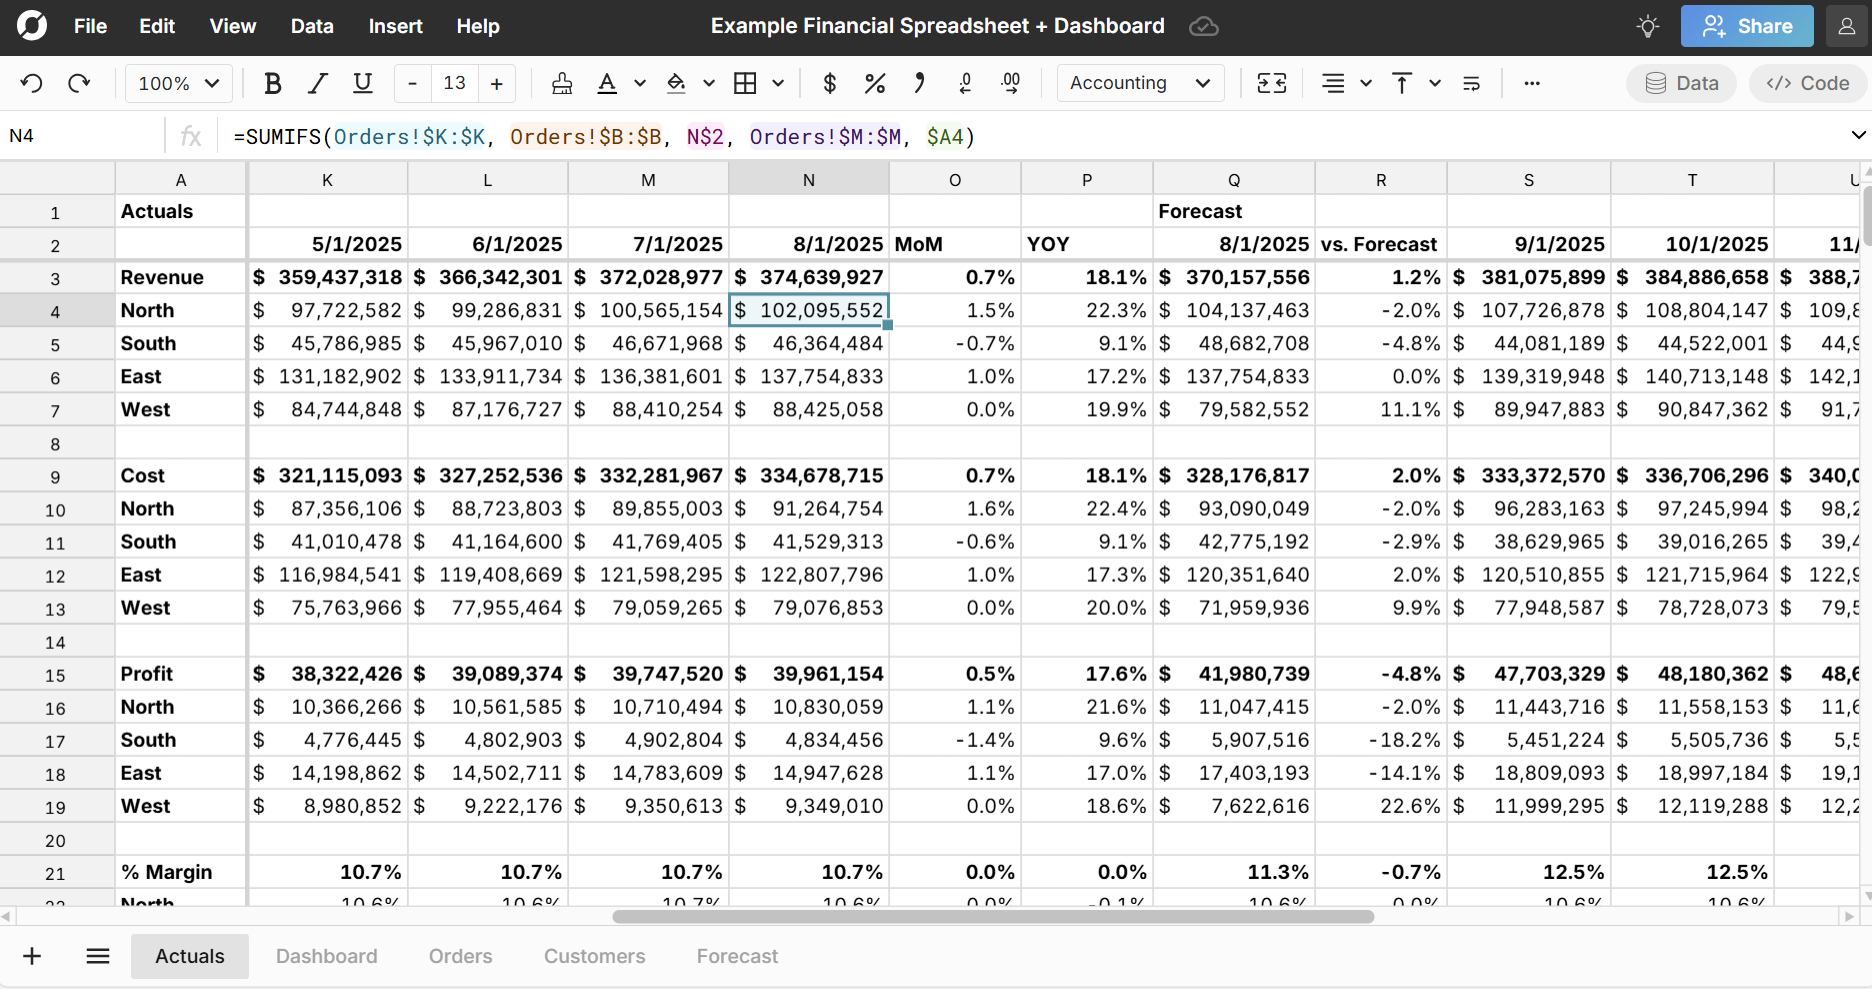1872x989 pixels.
Task: Open the Code panel
Action: [1806, 83]
